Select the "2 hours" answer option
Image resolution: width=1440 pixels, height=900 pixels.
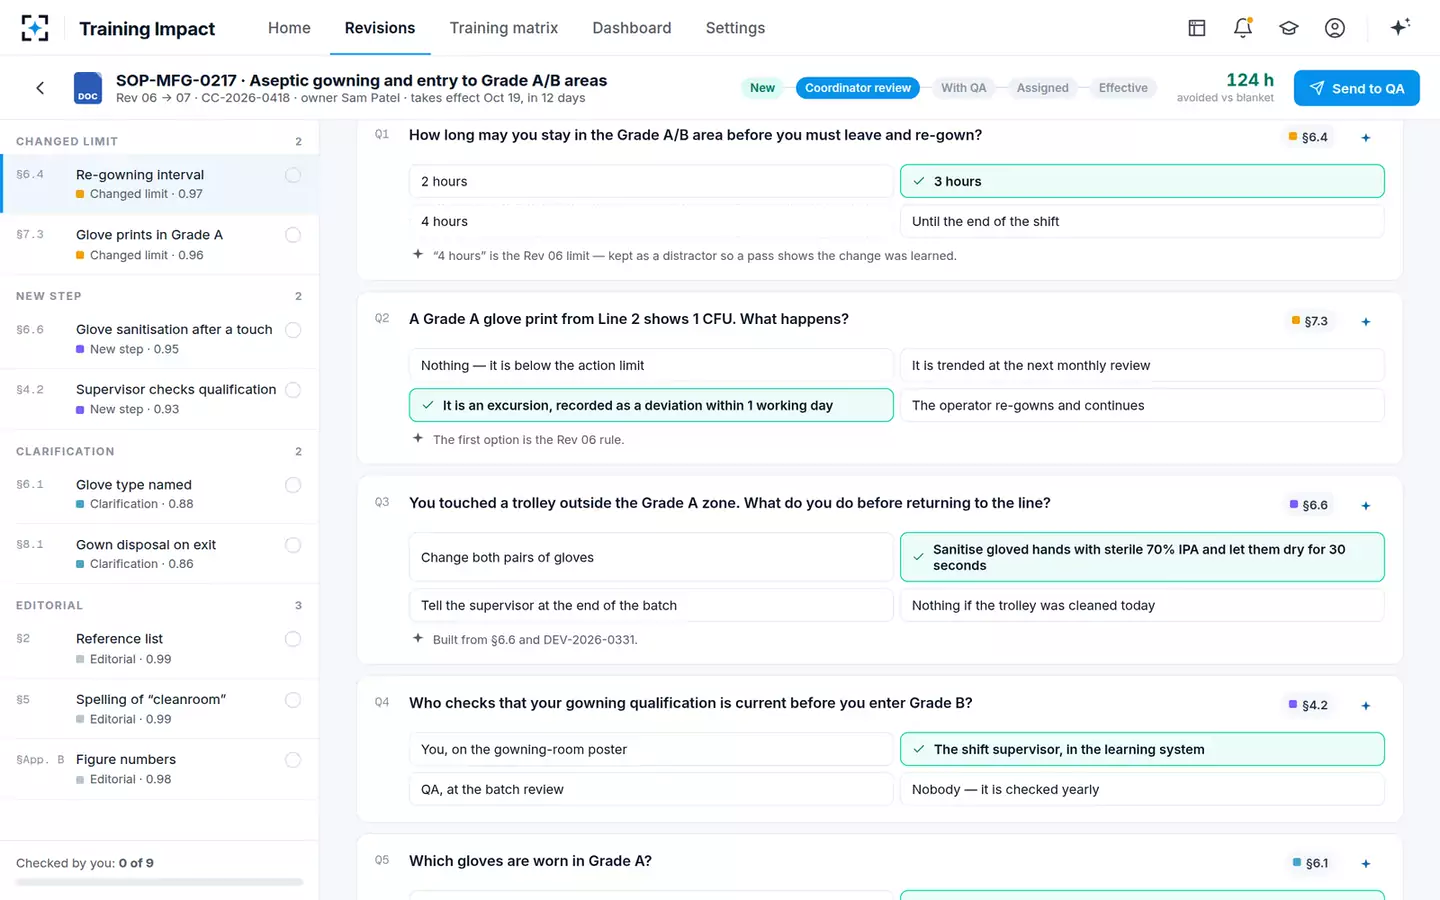[x=651, y=181]
